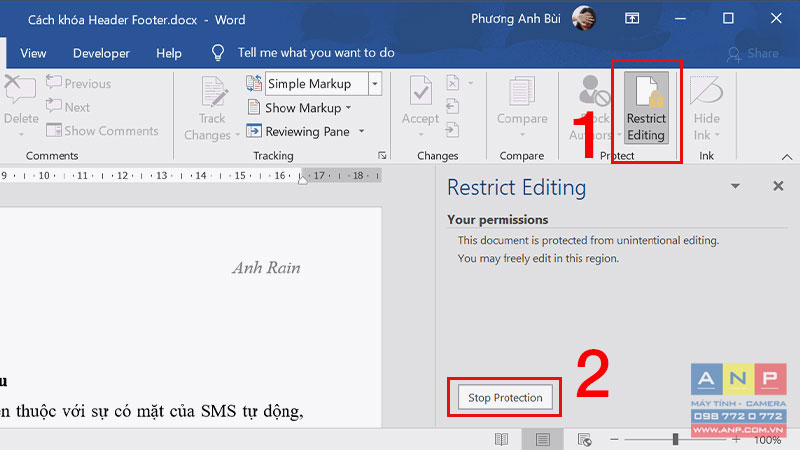Click the Block Authors icon
The height and width of the screenshot is (450, 800).
click(594, 91)
